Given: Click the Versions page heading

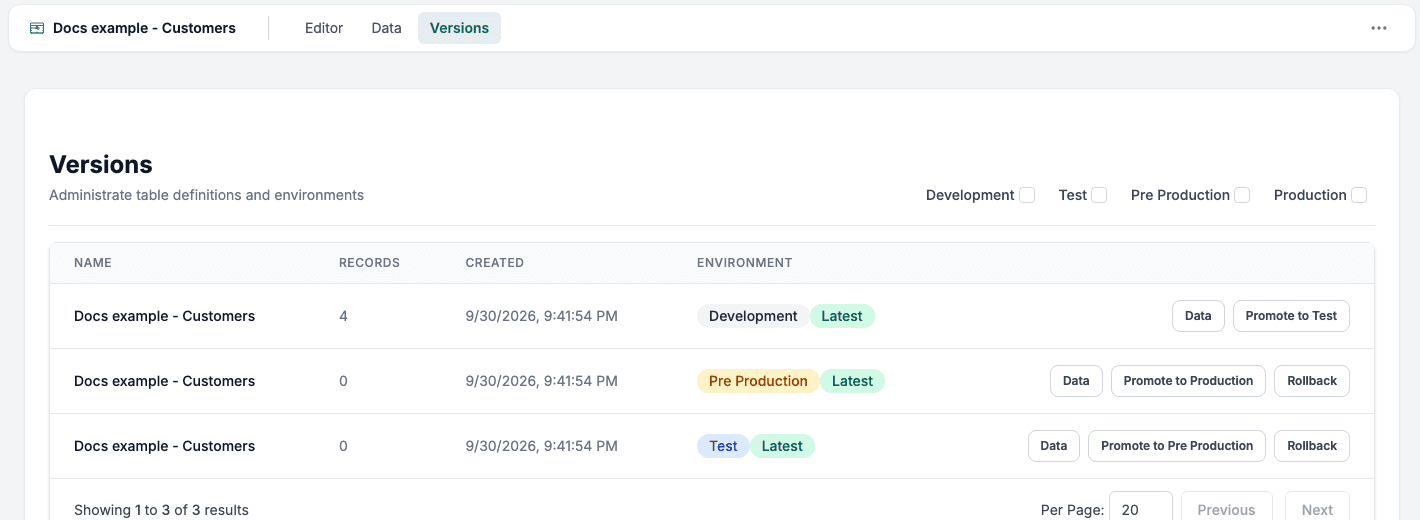Looking at the screenshot, I should pyautogui.click(x=101, y=164).
